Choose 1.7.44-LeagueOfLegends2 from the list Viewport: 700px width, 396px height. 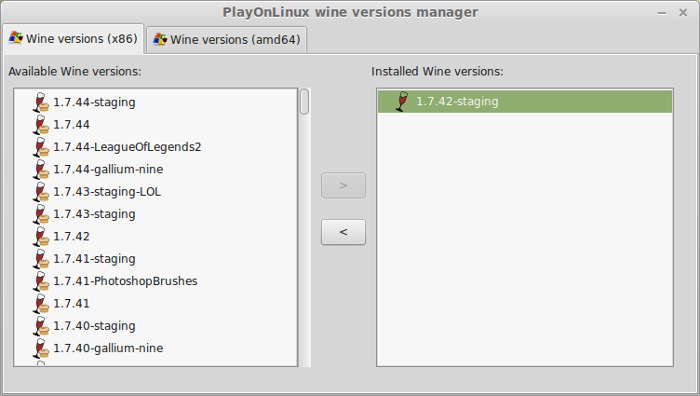tap(127, 147)
